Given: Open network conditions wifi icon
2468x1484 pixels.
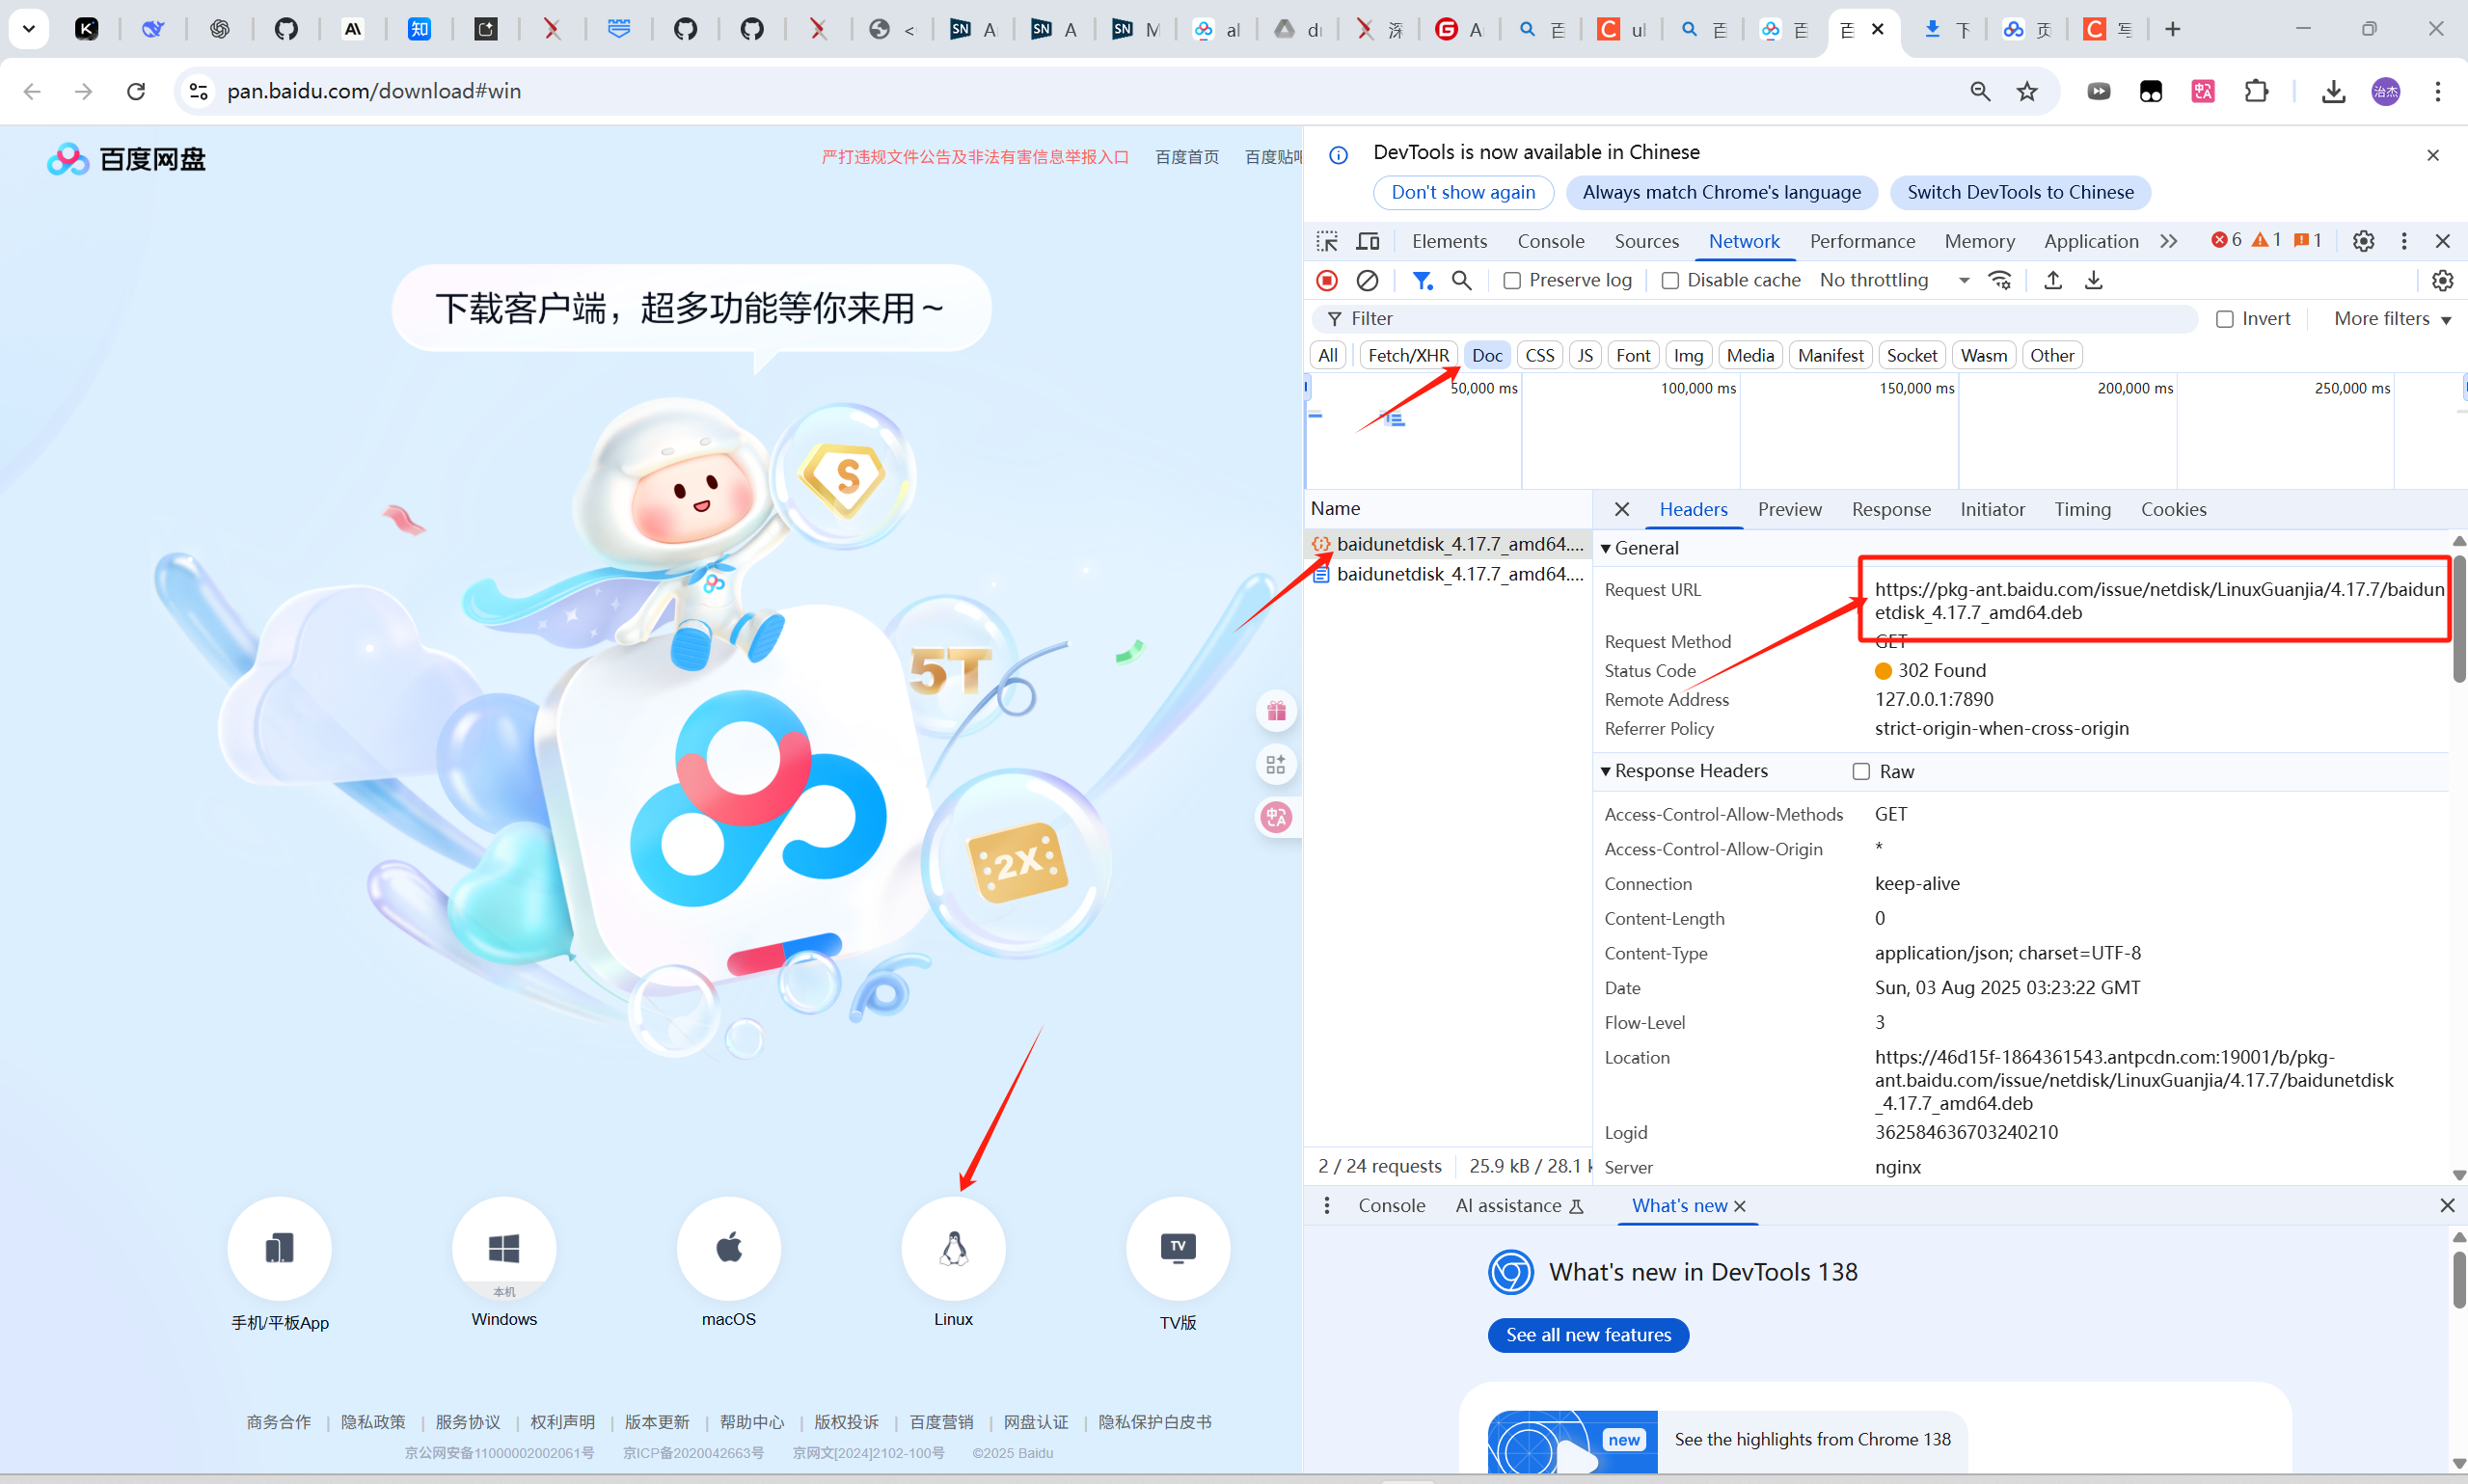Looking at the screenshot, I should tap(2000, 280).
